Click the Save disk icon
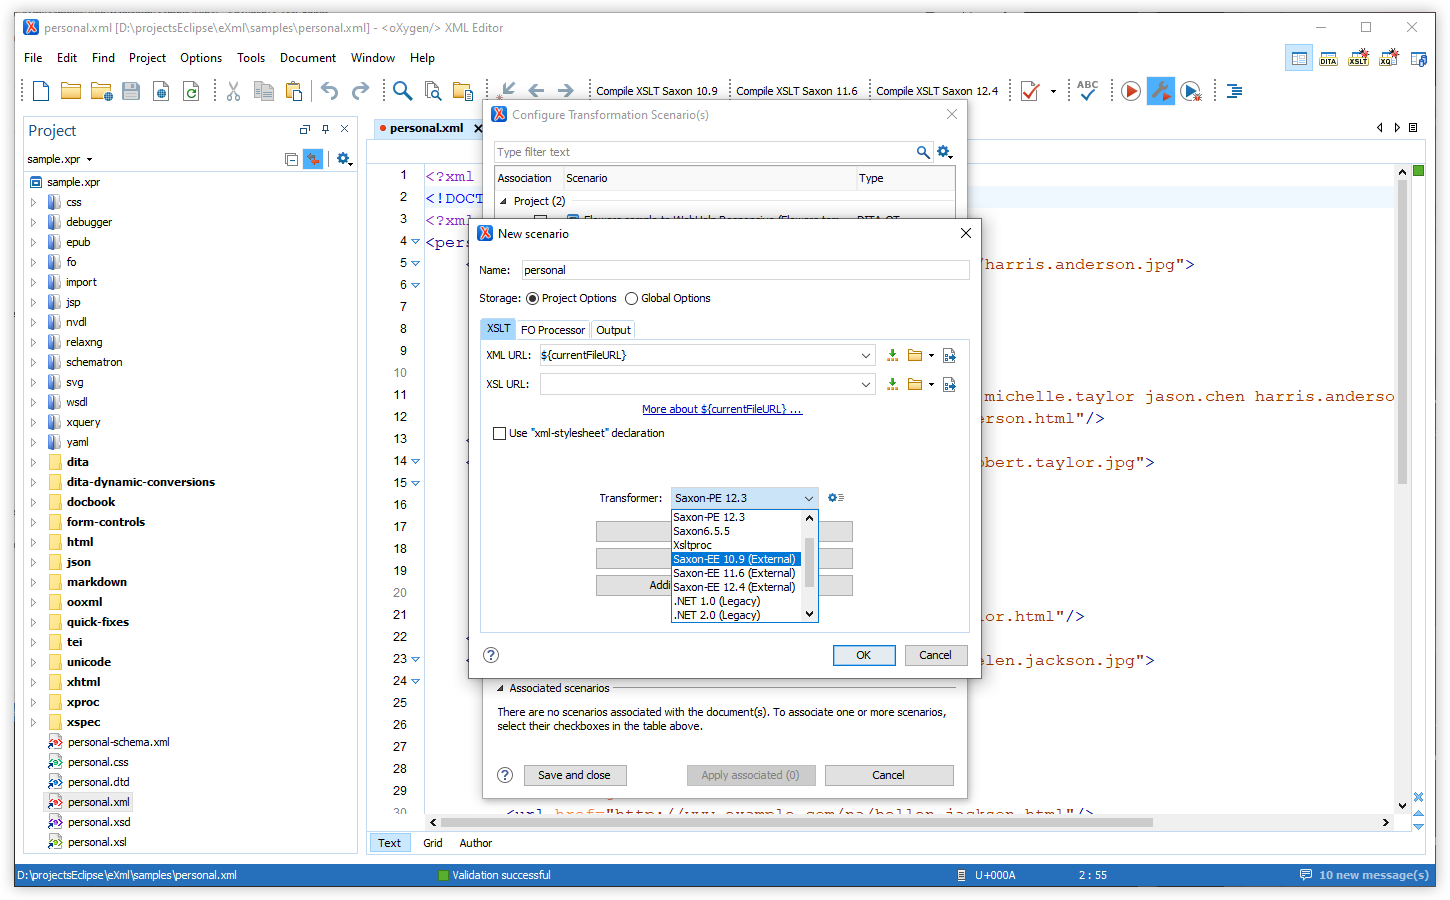This screenshot has height=900, width=1450. coord(131,91)
